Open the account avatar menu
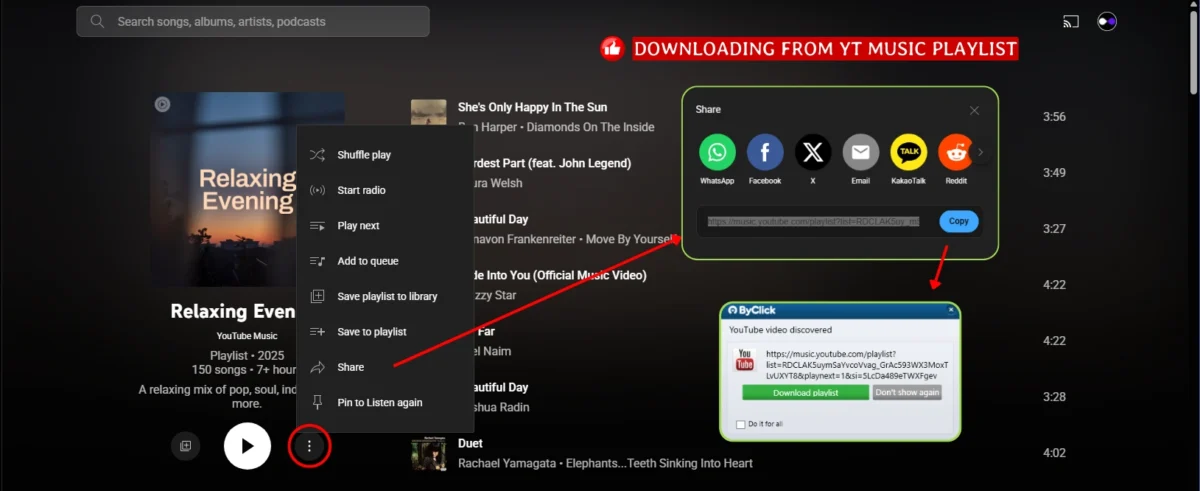The width and height of the screenshot is (1200, 491). click(x=1107, y=21)
